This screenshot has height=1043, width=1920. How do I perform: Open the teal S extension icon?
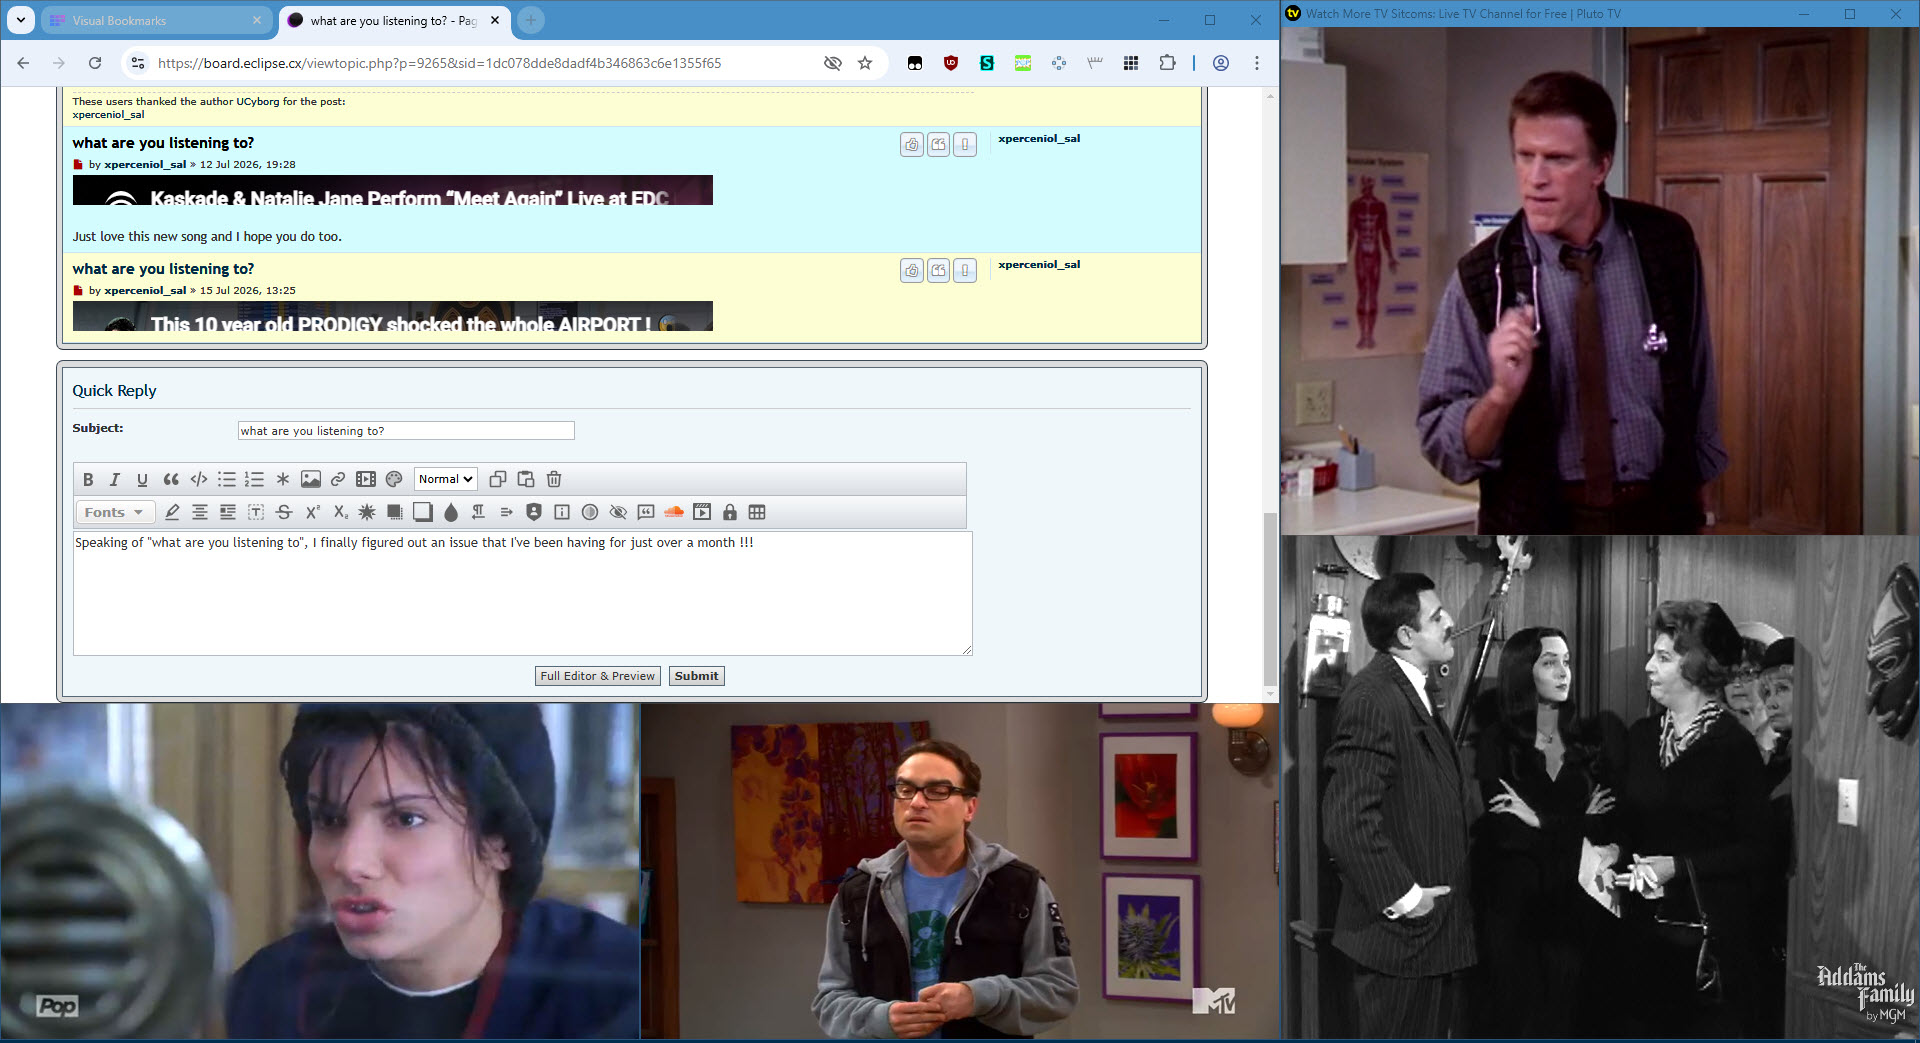pos(987,63)
